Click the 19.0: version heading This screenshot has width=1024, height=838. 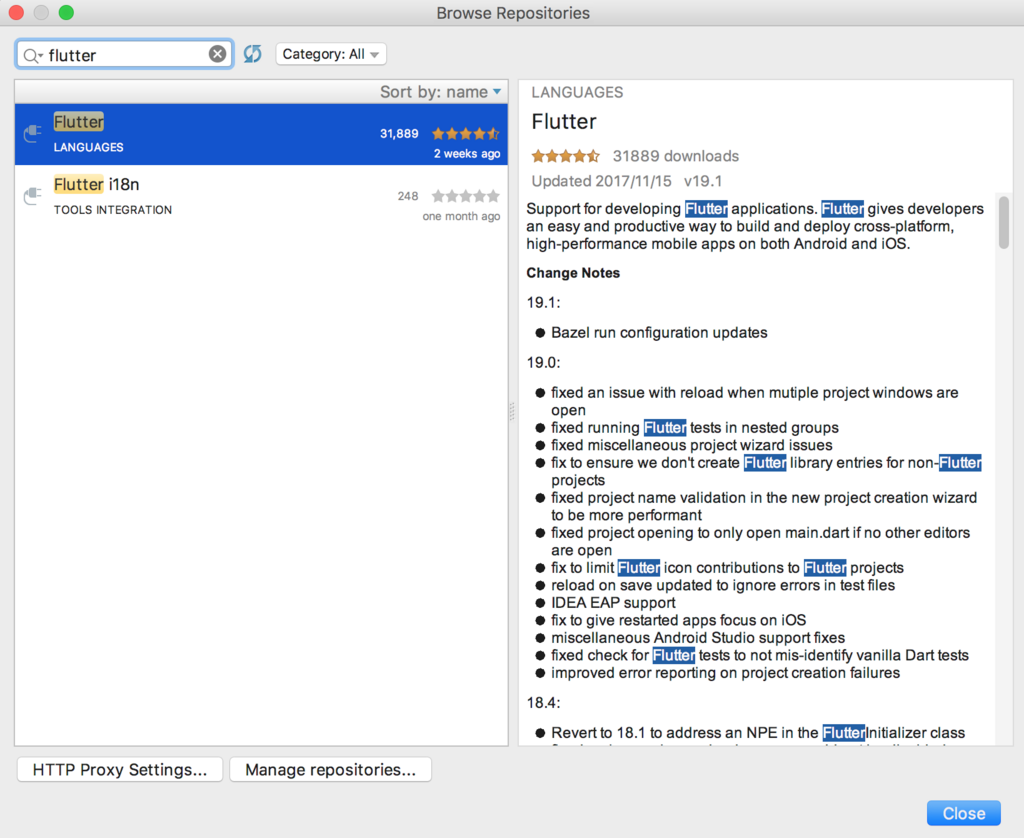543,363
